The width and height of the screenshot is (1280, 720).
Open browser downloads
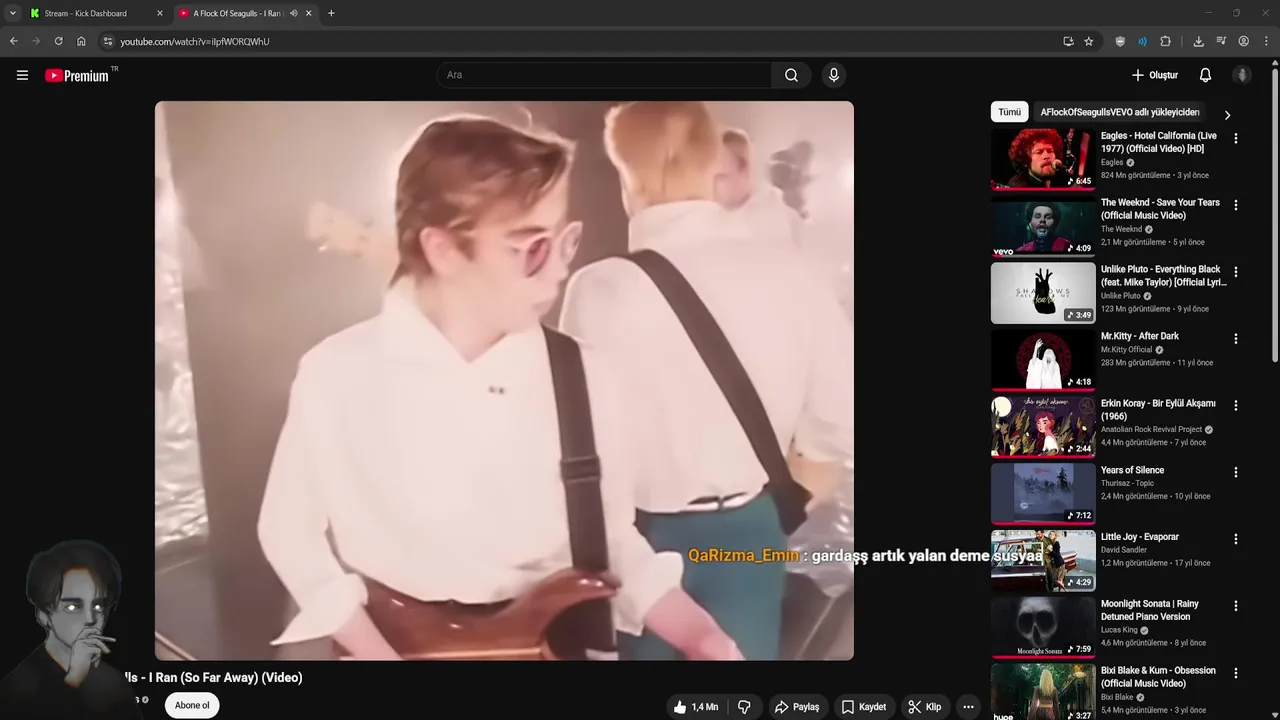[x=1198, y=41]
